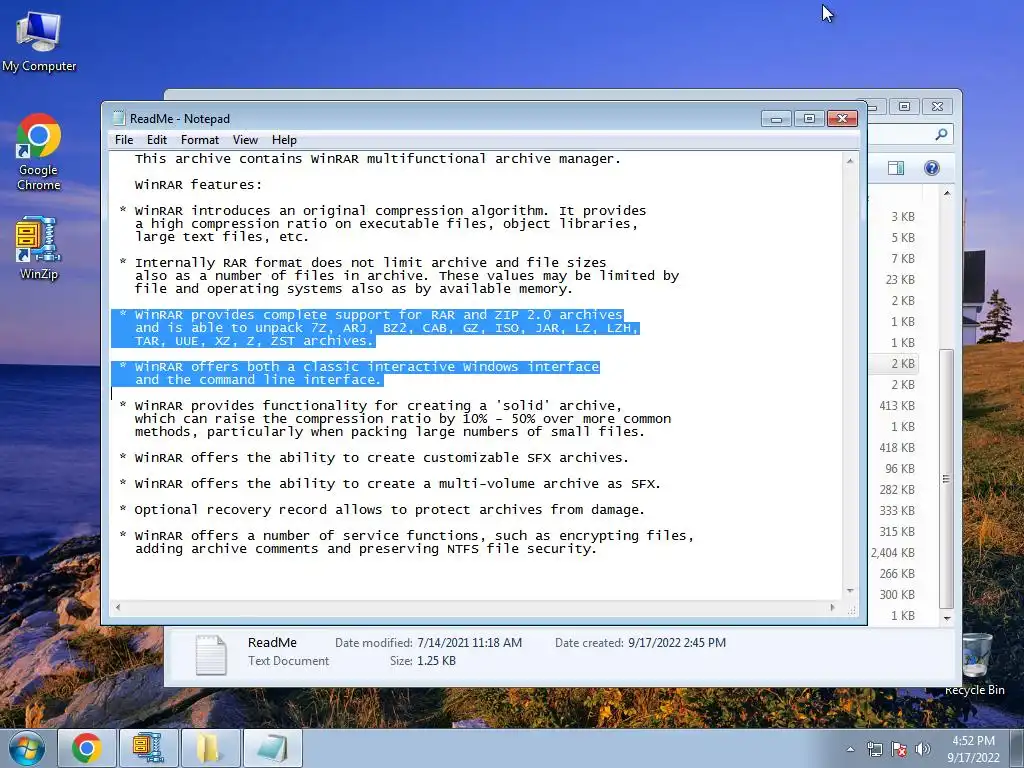Viewport: 1024px width, 768px height.
Task: Click Explorer file list scroll up arrow
Action: (x=947, y=194)
